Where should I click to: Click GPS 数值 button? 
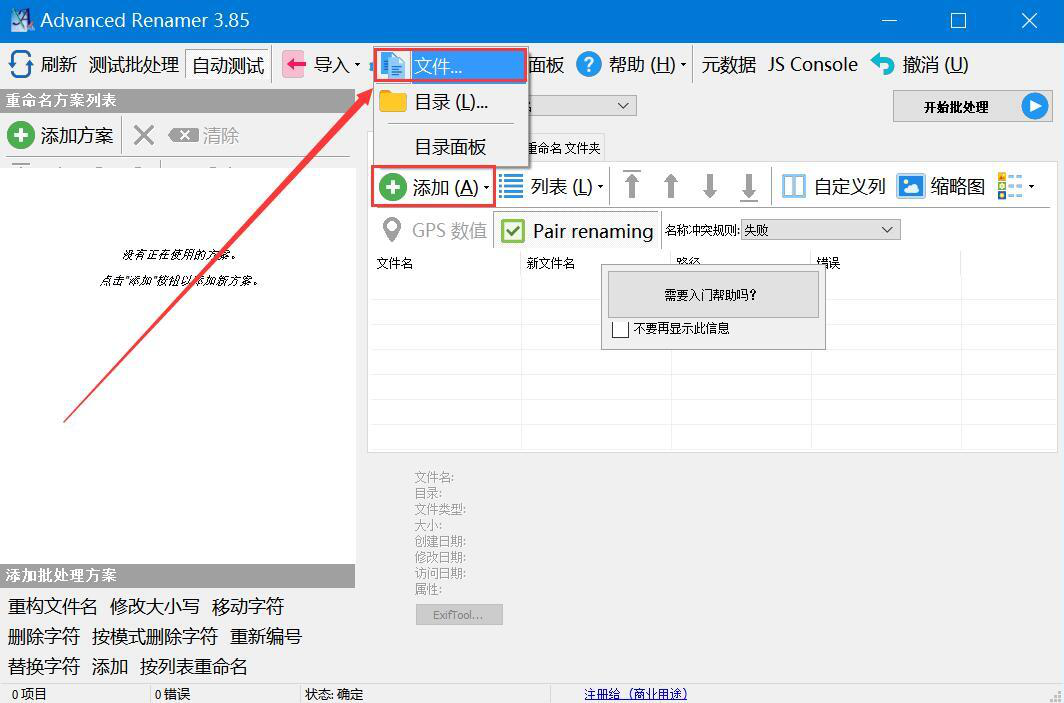click(x=434, y=230)
